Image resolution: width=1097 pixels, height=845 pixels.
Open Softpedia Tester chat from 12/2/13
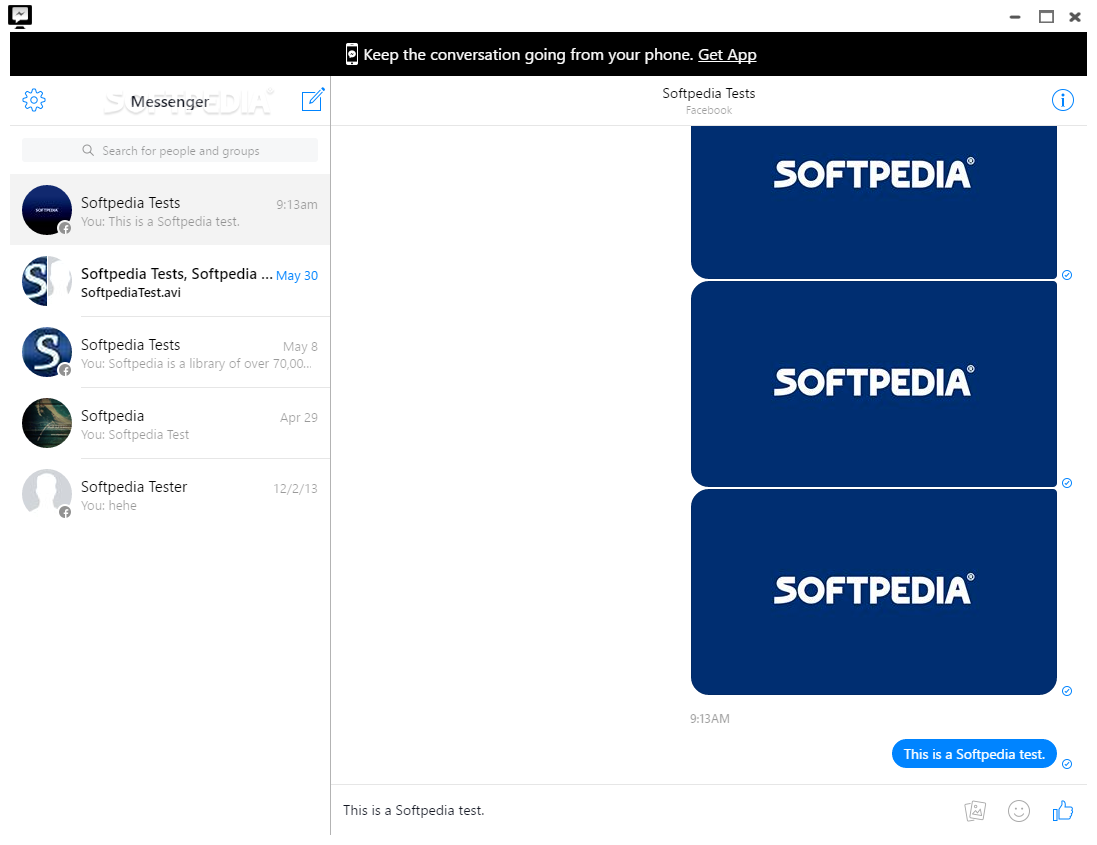(170, 495)
